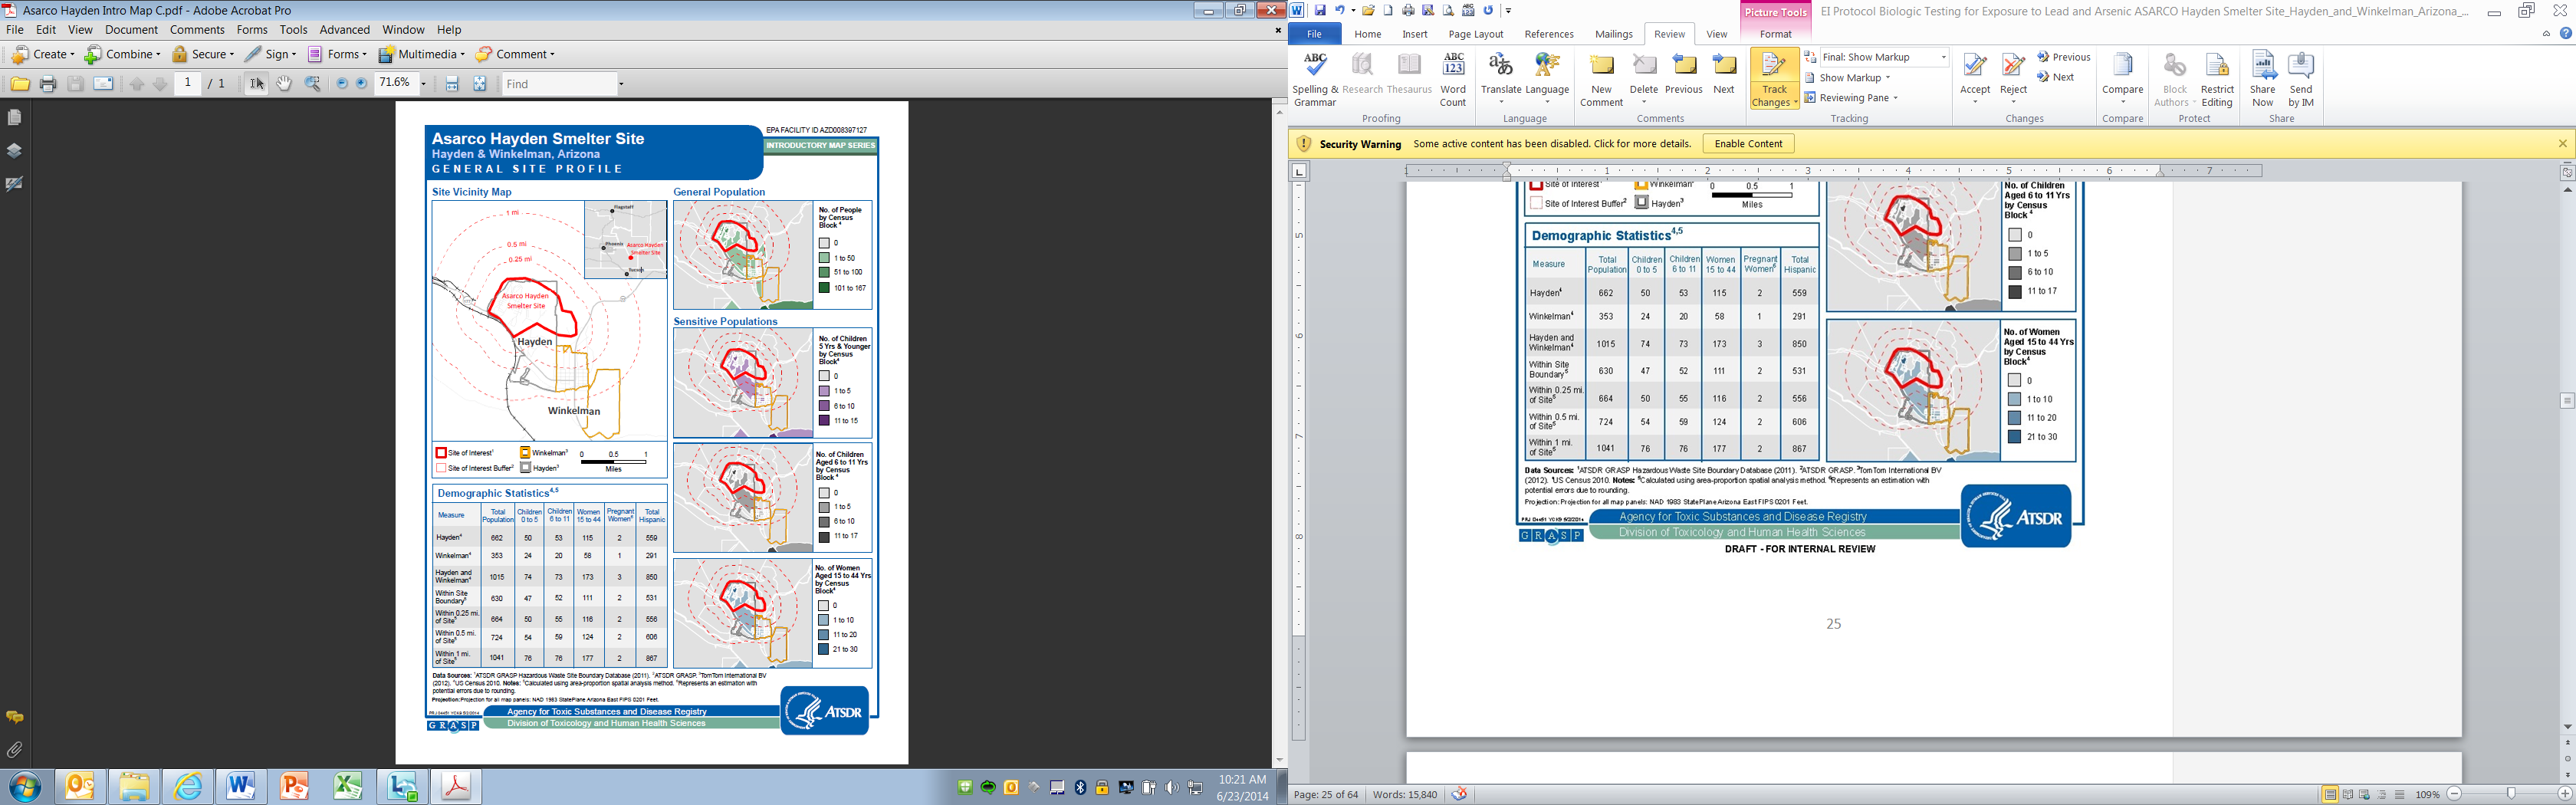Open the Language button in Word ribbon
The height and width of the screenshot is (805, 2576).
(x=1547, y=79)
